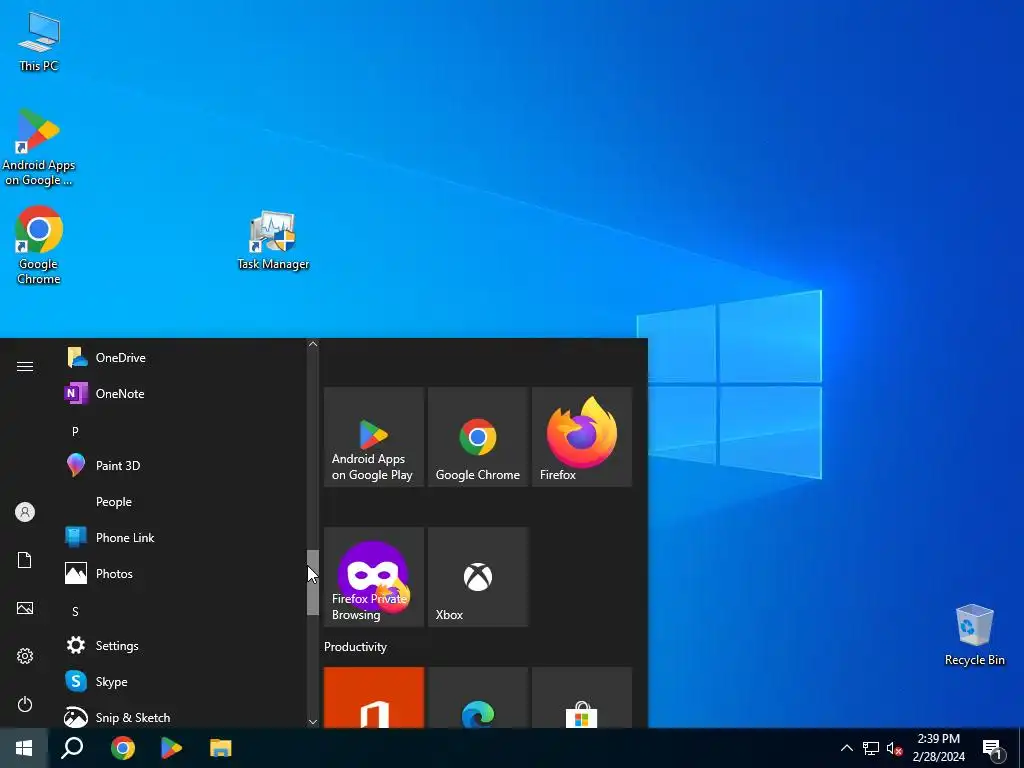
Task: Open the network status tray icon
Action: pos(871,748)
